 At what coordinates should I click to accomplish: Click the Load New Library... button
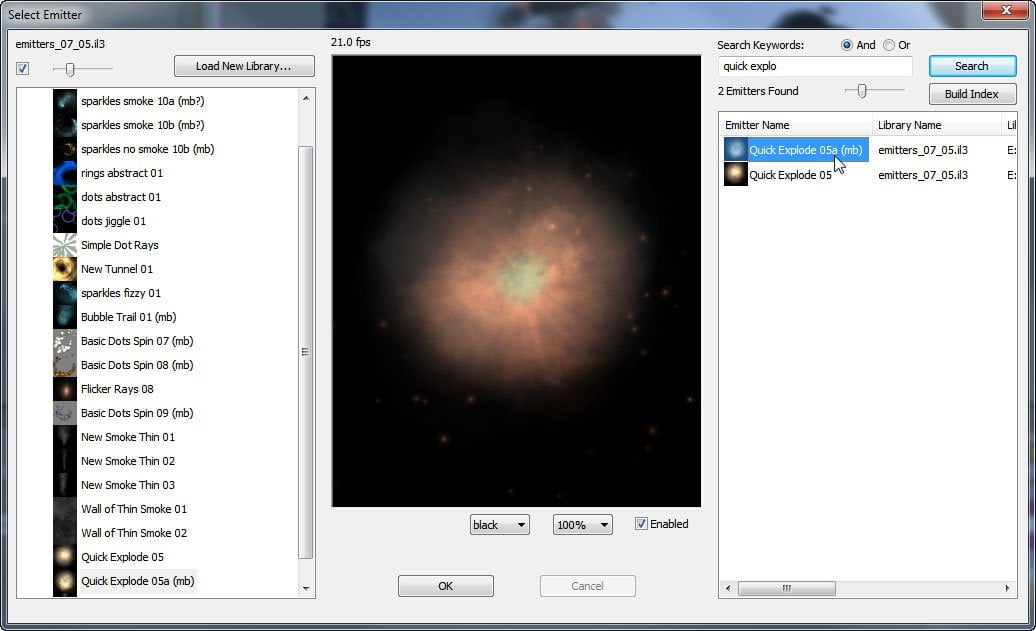click(244, 66)
